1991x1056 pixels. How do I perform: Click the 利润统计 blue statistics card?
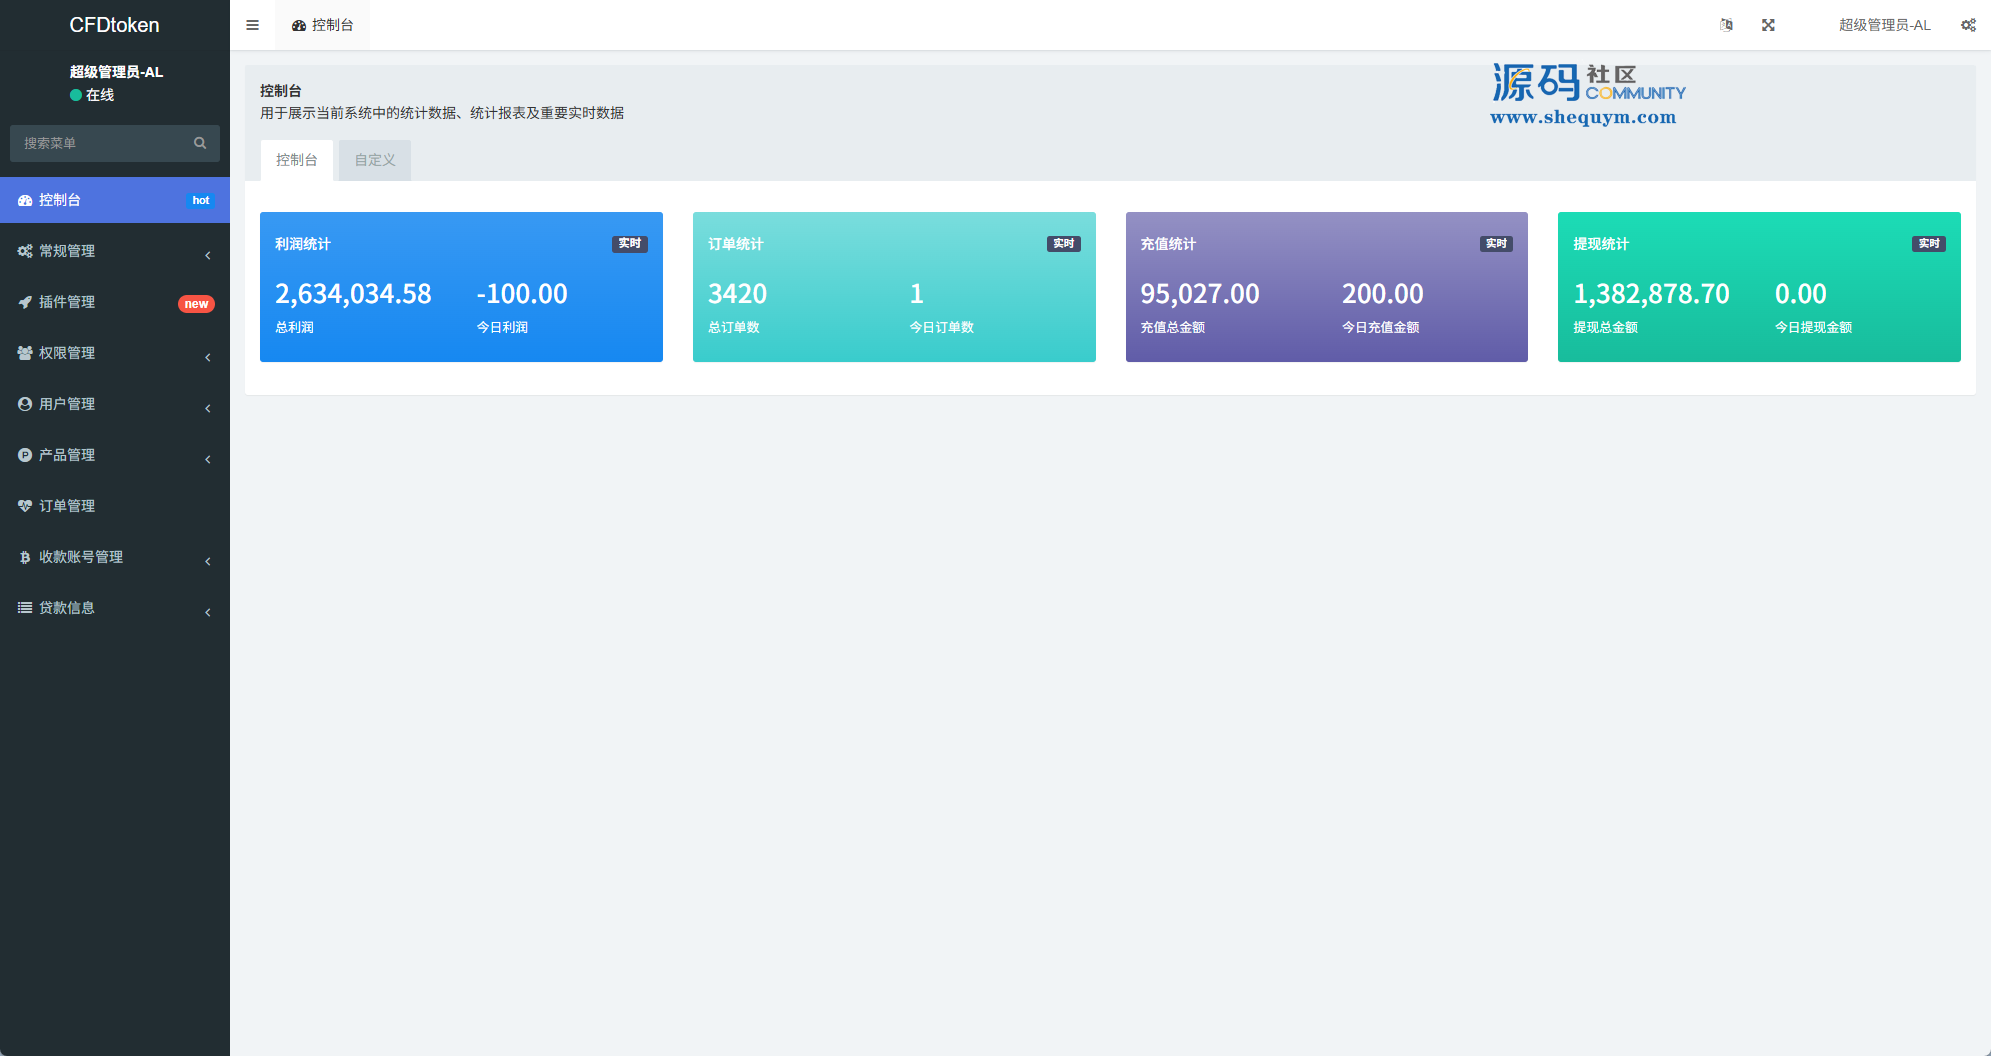pos(461,287)
